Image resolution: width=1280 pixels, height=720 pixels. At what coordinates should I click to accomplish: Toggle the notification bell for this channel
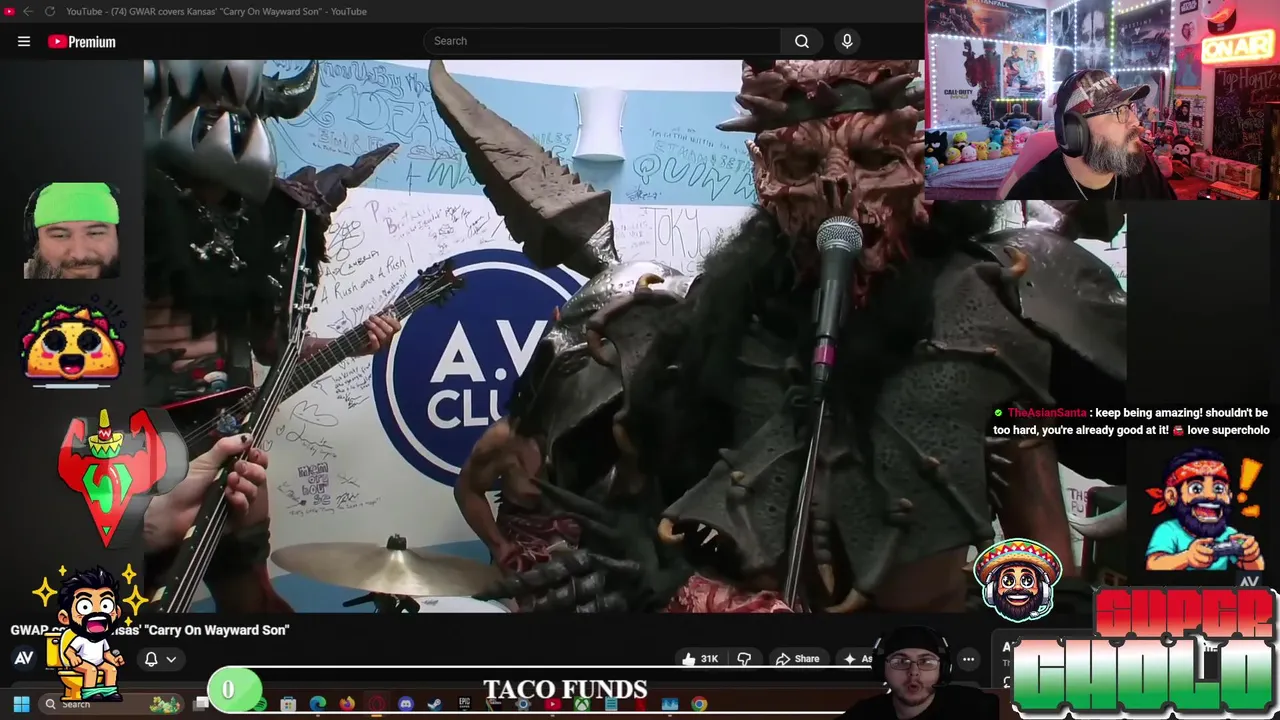click(151, 659)
